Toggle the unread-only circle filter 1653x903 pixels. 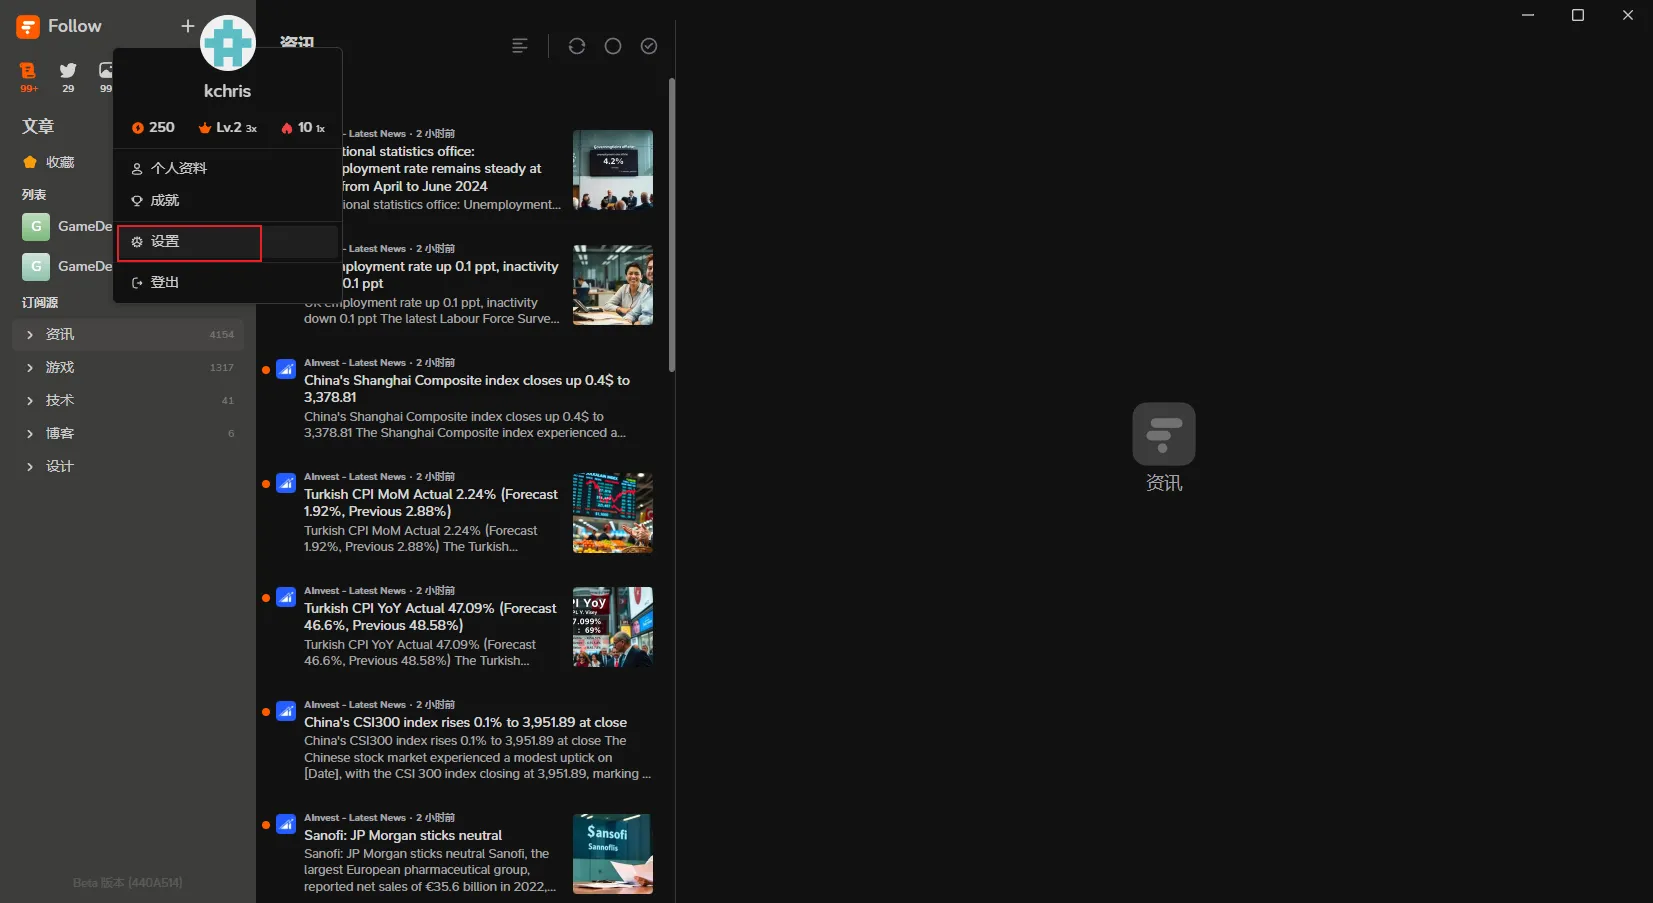click(x=613, y=46)
